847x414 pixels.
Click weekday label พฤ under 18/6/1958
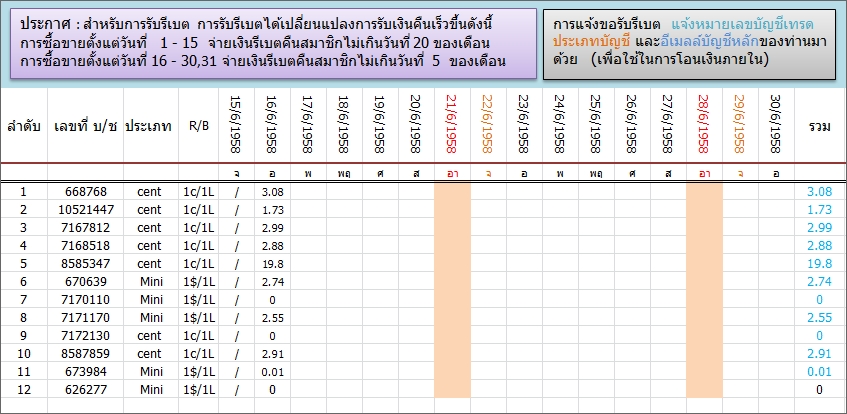[344, 175]
